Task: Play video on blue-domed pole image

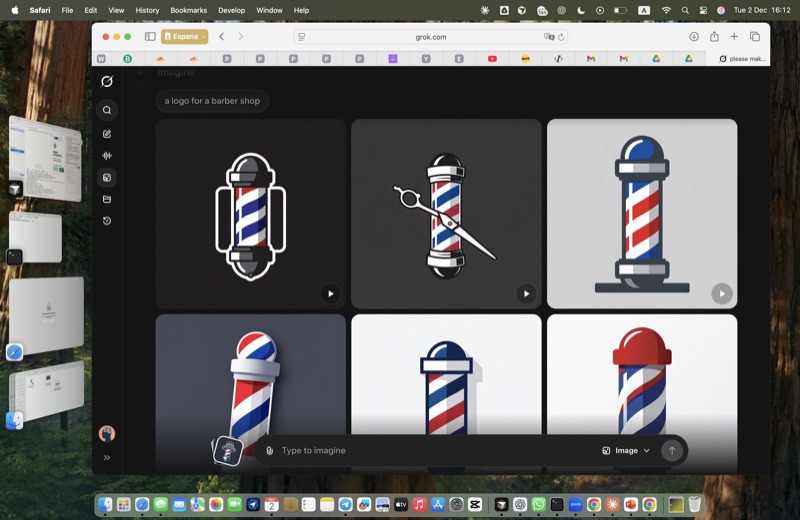Action: click(x=722, y=293)
